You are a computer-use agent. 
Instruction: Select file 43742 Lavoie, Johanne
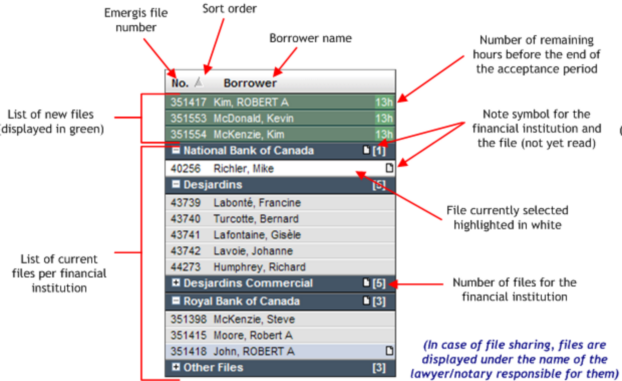coord(280,251)
